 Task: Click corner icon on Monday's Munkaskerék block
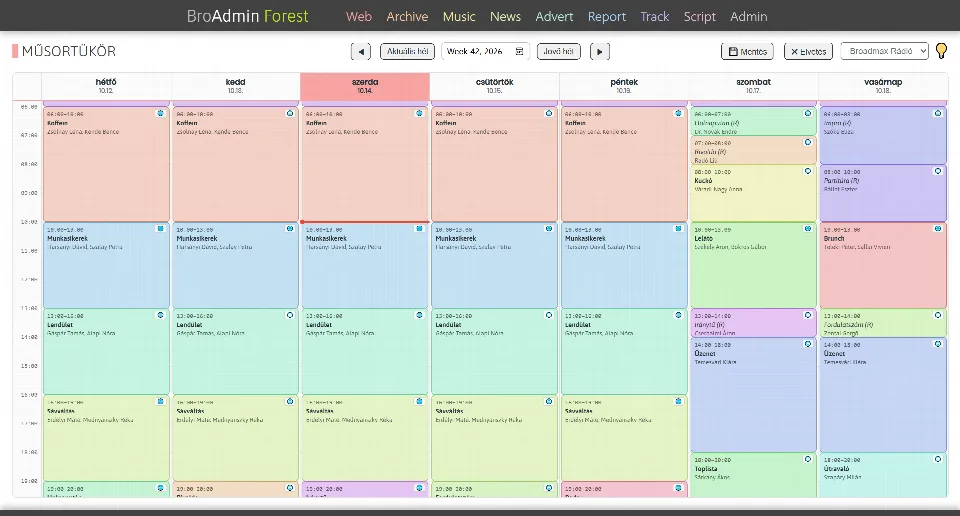tap(160, 229)
